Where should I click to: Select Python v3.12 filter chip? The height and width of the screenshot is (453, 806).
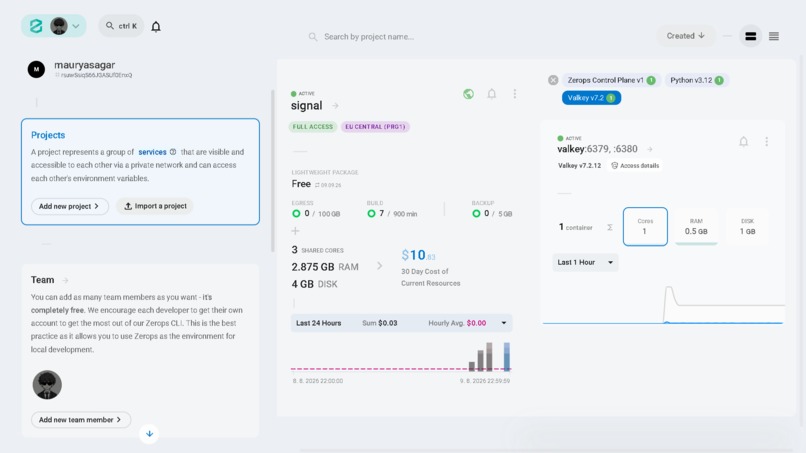(696, 80)
